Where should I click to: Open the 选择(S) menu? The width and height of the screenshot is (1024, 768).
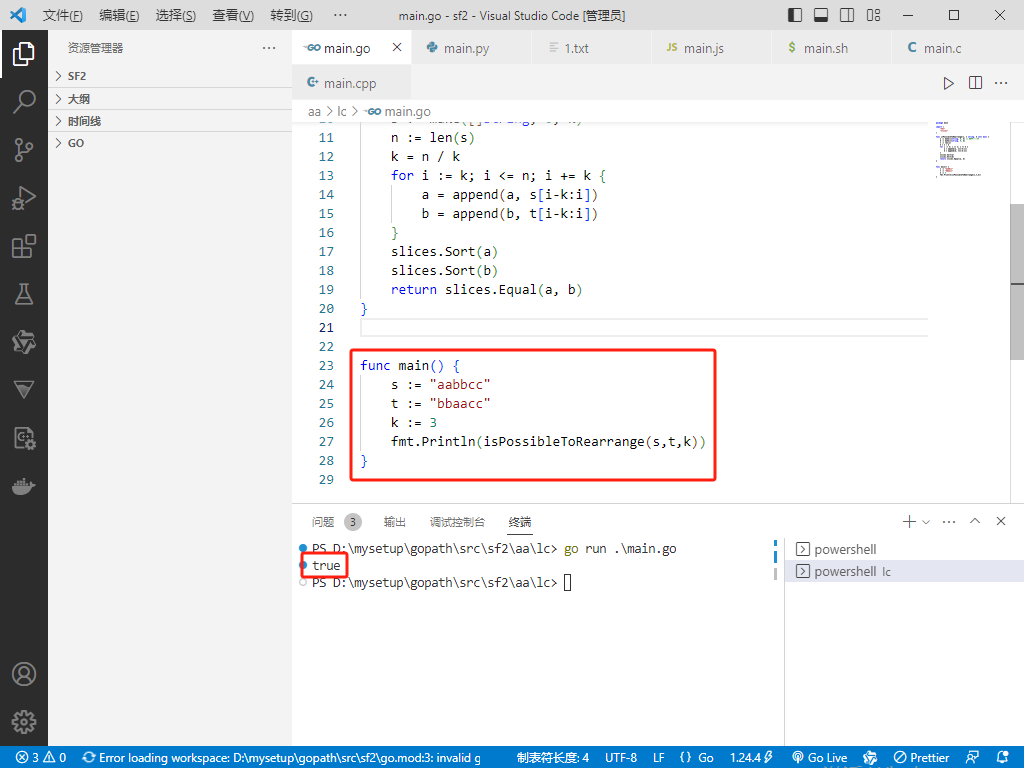coord(176,15)
